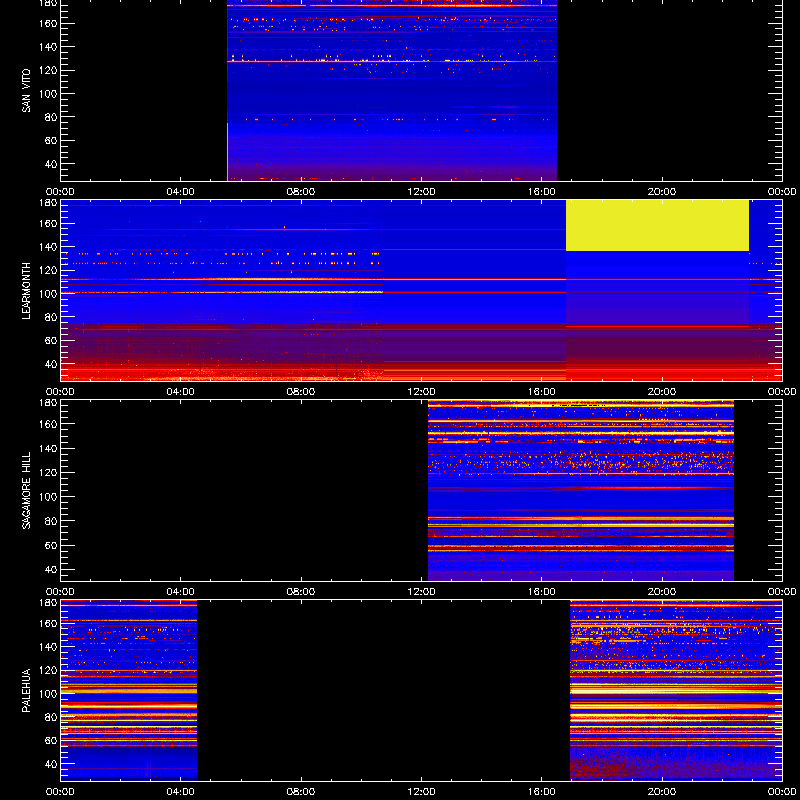The height and width of the screenshot is (800, 800).
Task: Click 16:00 label under the San Vito panel
Action: coord(542,192)
